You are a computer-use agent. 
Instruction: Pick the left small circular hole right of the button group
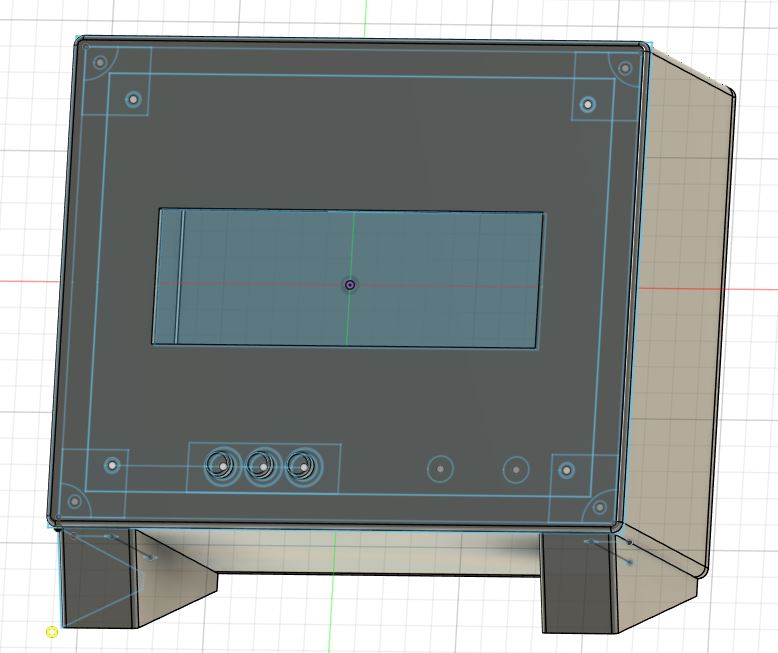tap(440, 467)
